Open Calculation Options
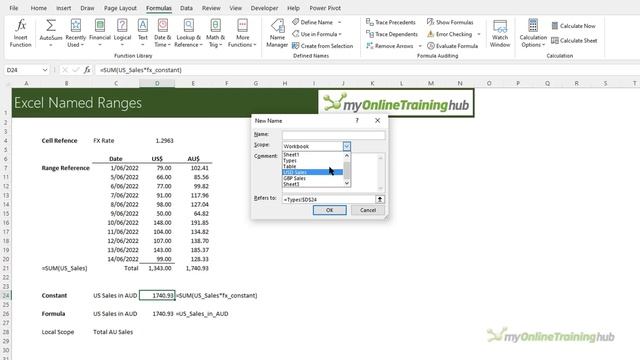Viewport: 640px width, 360px height. pyautogui.click(x=533, y=33)
